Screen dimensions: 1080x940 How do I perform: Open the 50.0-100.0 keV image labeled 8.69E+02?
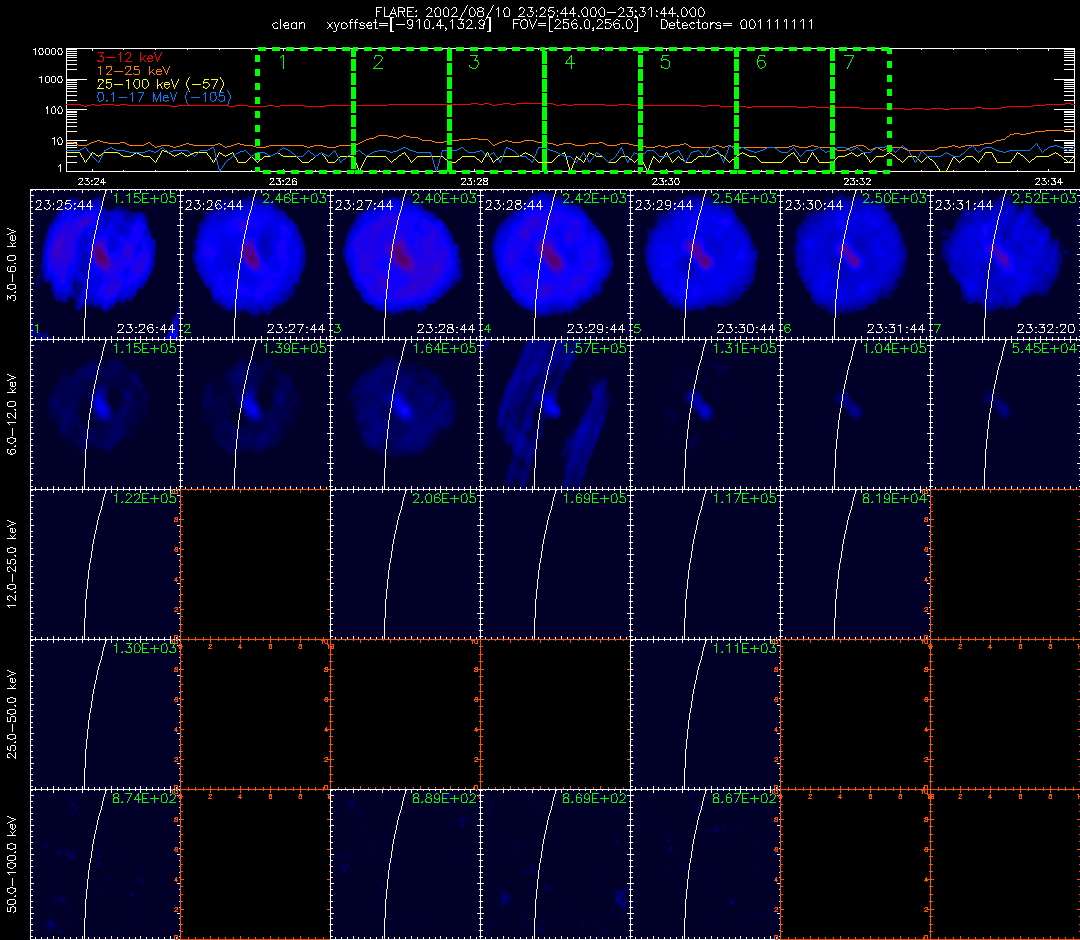556,864
